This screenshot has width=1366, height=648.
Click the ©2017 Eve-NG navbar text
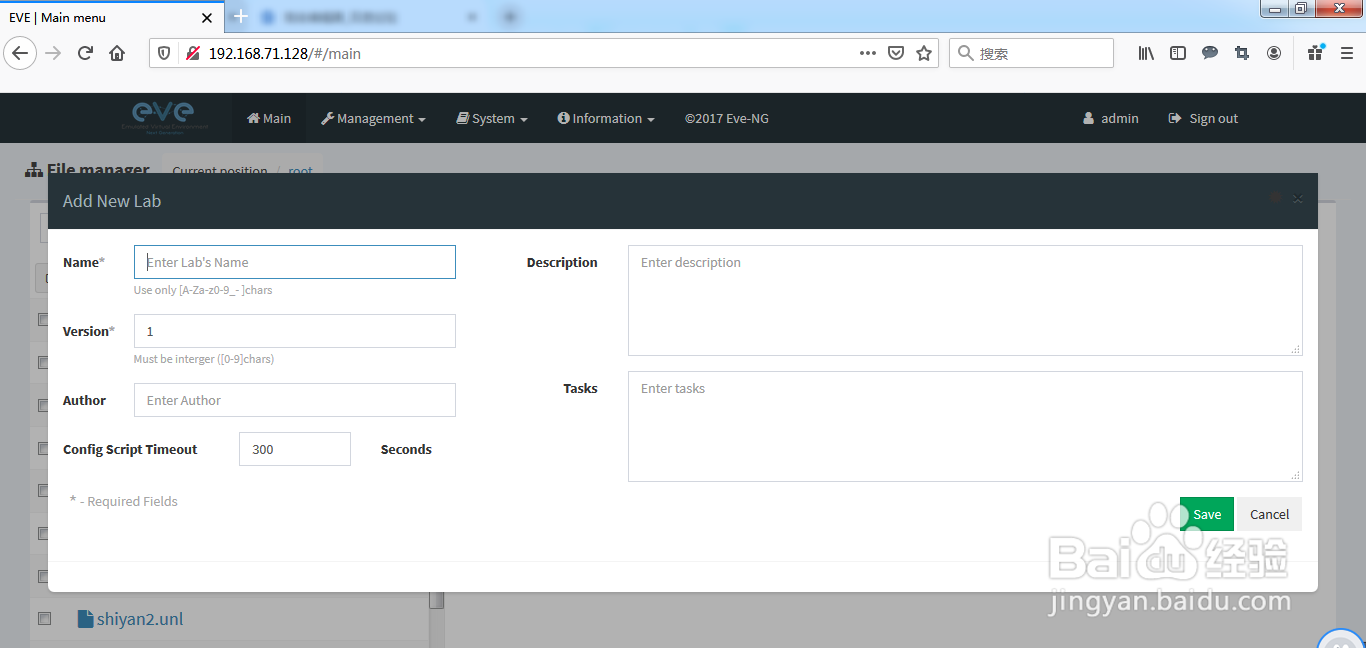727,118
